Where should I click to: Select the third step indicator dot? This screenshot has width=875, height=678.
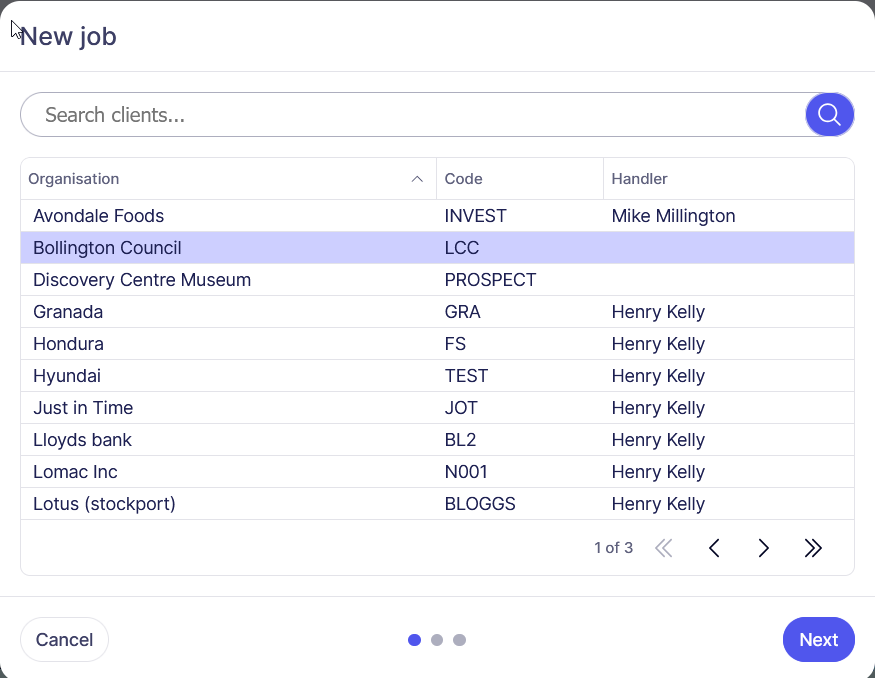pyautogui.click(x=460, y=640)
